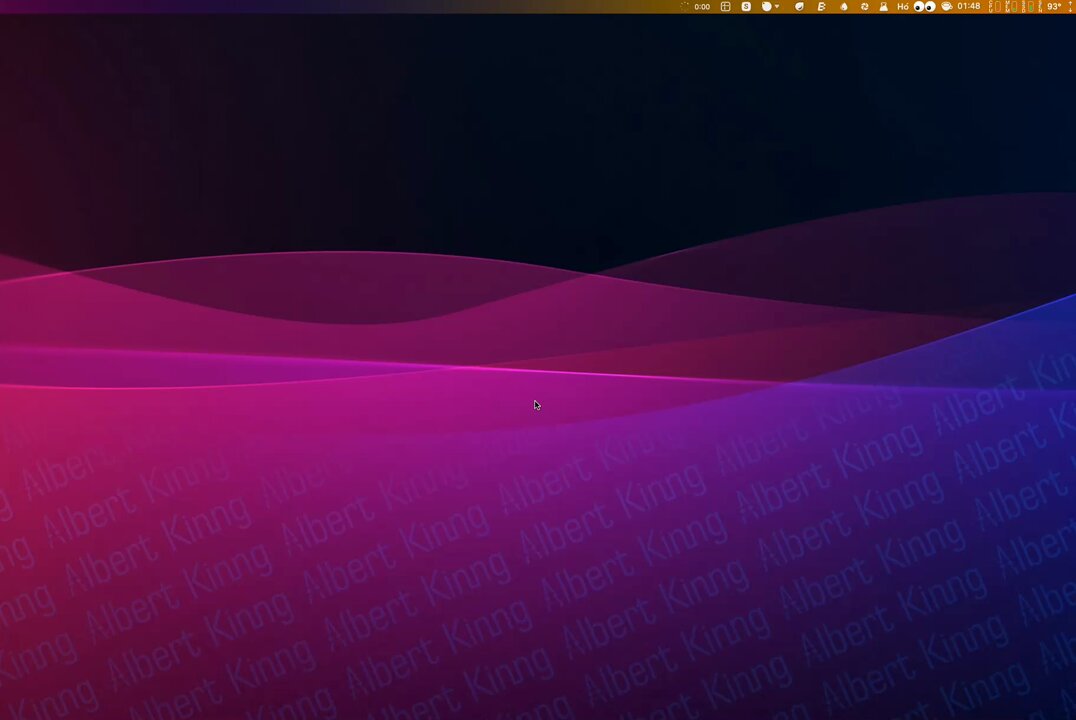1076x720 pixels.
Task: Click the flask menu bar icon
Action: (883, 7)
